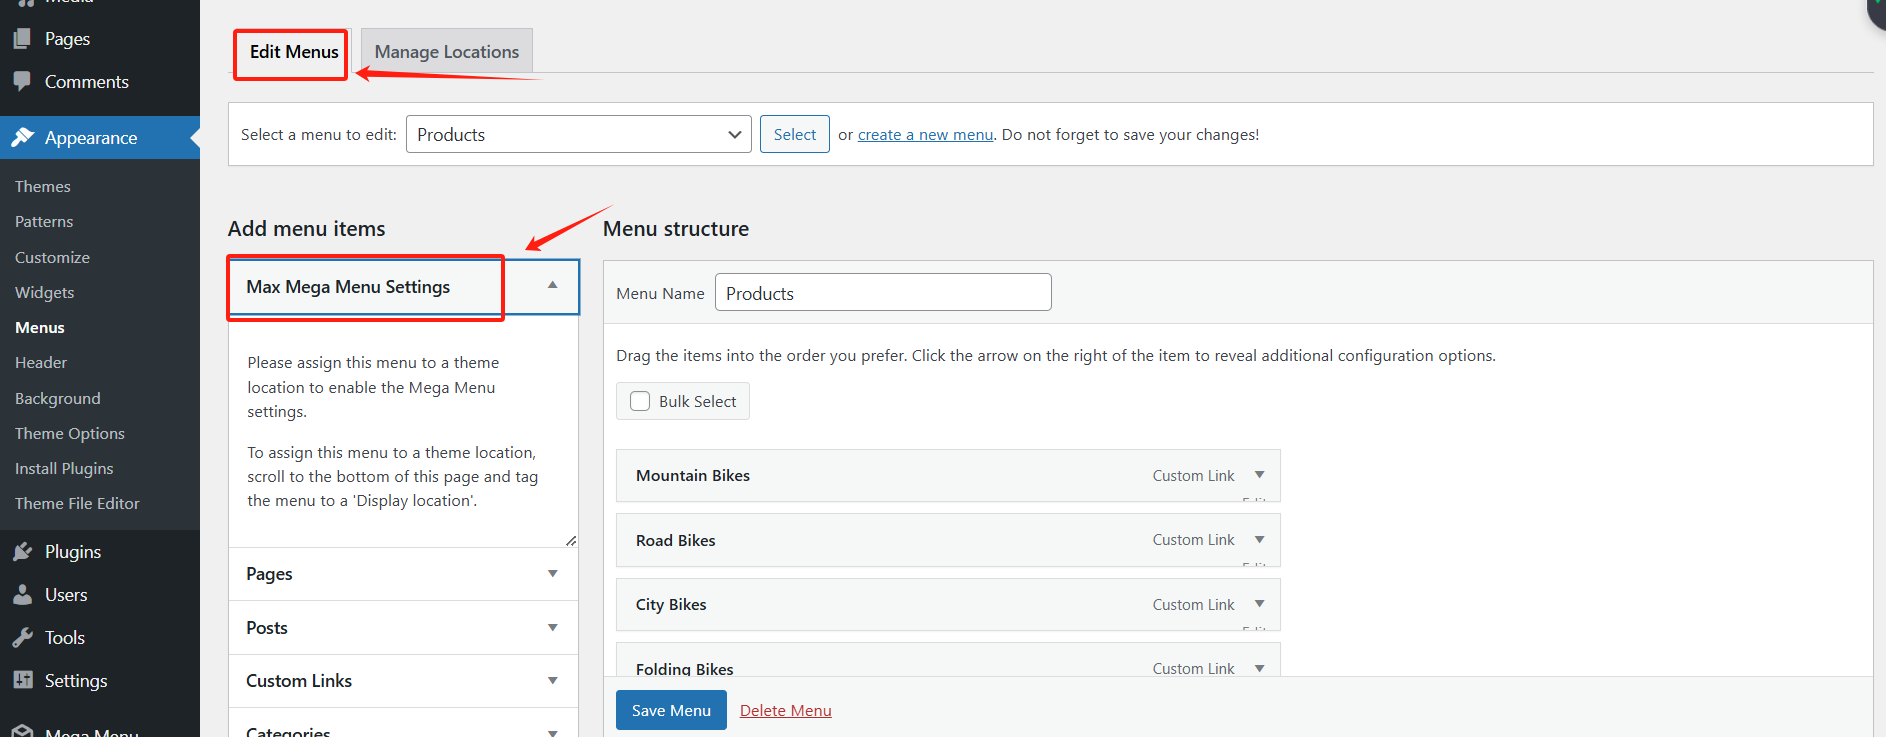
Task: Click the Appearance paintbrush icon
Action: point(22,138)
